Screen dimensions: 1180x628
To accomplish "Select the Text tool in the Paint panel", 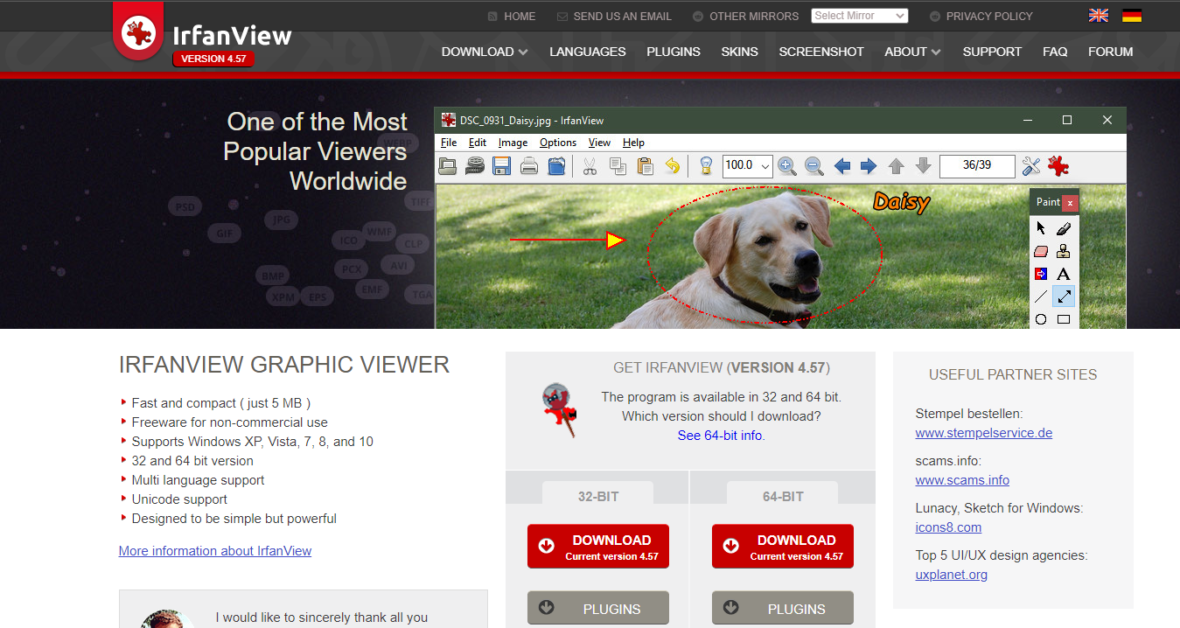I will pyautogui.click(x=1063, y=273).
